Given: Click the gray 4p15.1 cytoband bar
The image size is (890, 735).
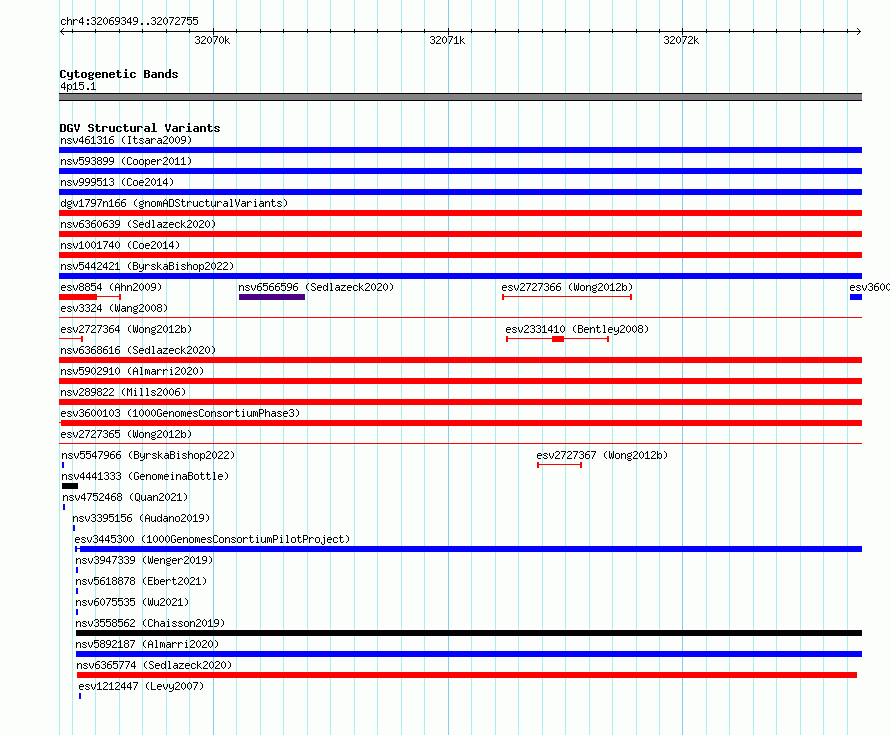Looking at the screenshot, I should coord(460,97).
